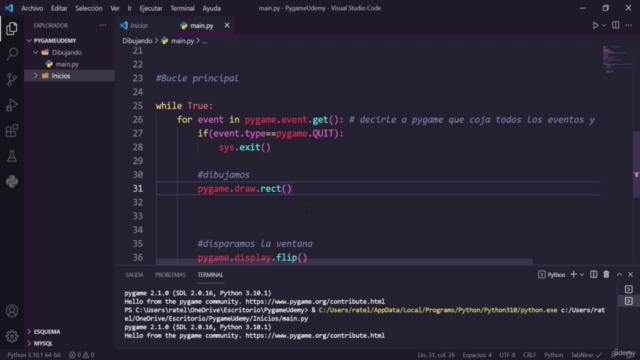The image size is (640, 360).
Task: Split the terminal
Action: [x=593, y=274]
